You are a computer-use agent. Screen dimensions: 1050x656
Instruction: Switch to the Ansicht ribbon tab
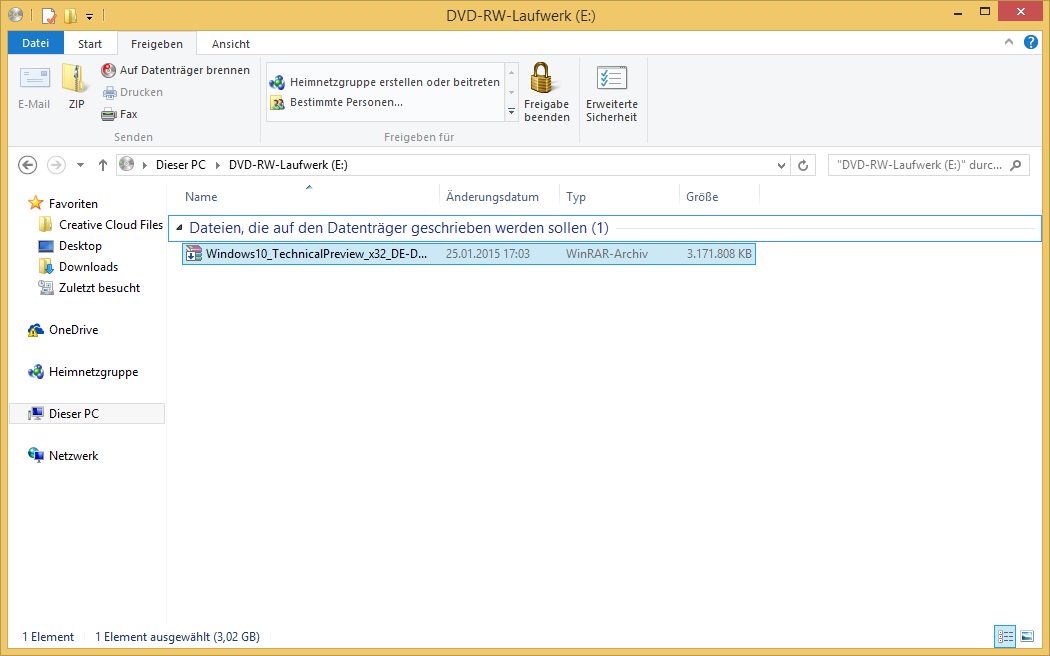[230, 44]
